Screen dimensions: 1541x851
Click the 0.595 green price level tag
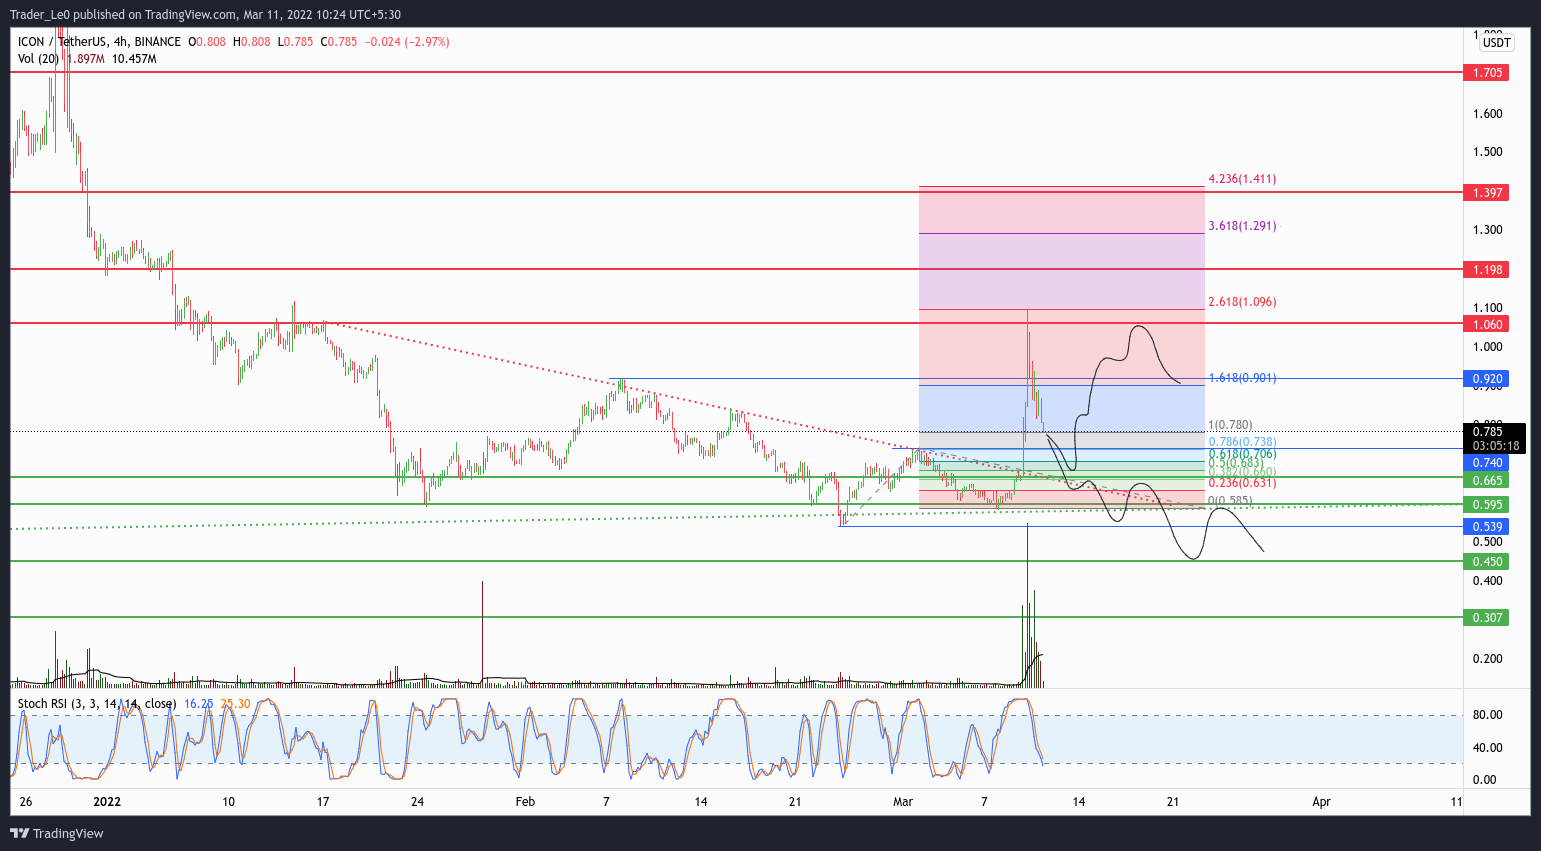point(1485,505)
